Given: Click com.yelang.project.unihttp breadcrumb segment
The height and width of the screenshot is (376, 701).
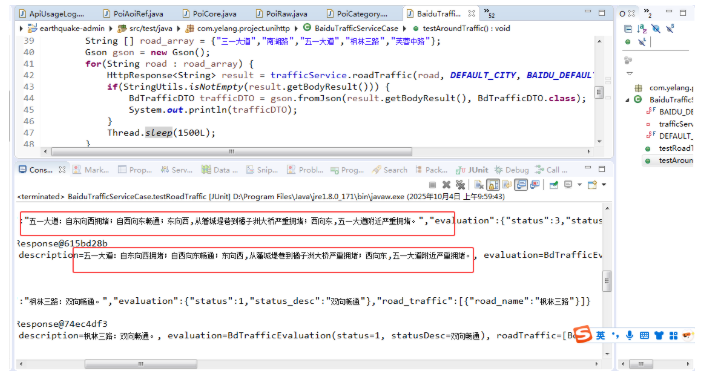Looking at the screenshot, I should click(x=238, y=28).
